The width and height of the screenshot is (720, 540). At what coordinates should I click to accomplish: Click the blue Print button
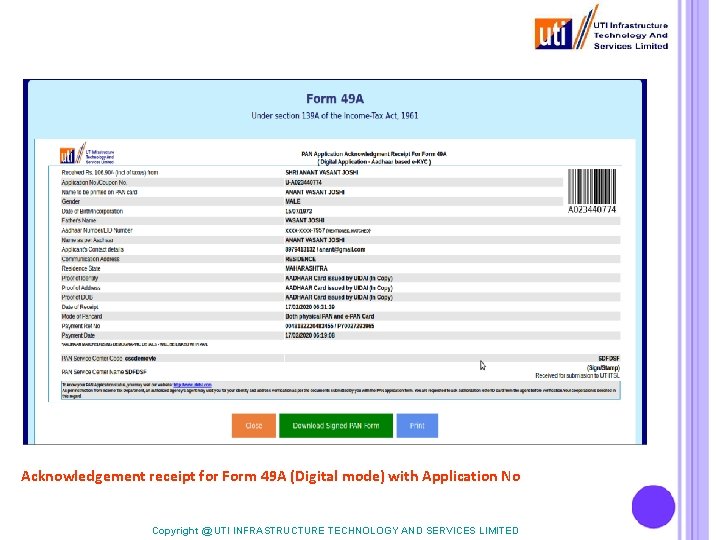click(417, 426)
